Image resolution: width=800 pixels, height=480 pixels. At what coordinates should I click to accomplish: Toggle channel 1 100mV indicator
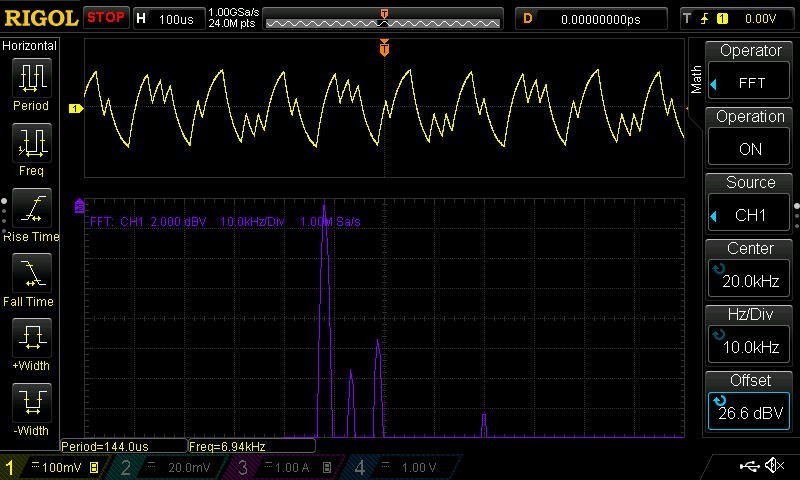56,467
